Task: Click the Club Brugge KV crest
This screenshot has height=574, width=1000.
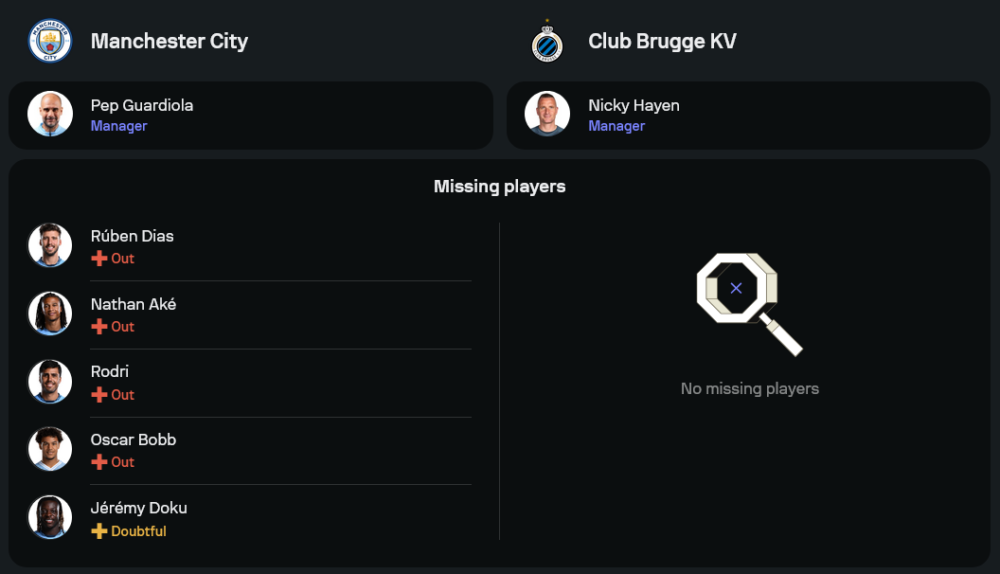Action: click(x=547, y=43)
